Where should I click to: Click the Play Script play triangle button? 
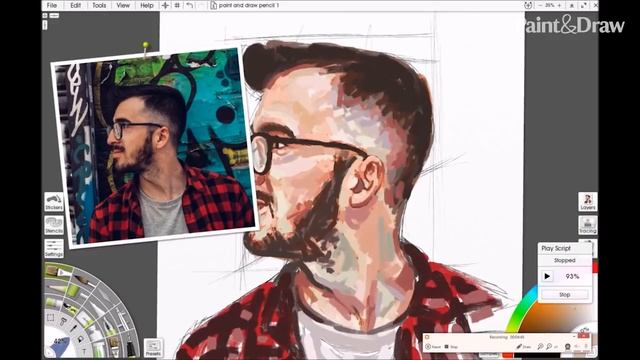click(x=547, y=276)
